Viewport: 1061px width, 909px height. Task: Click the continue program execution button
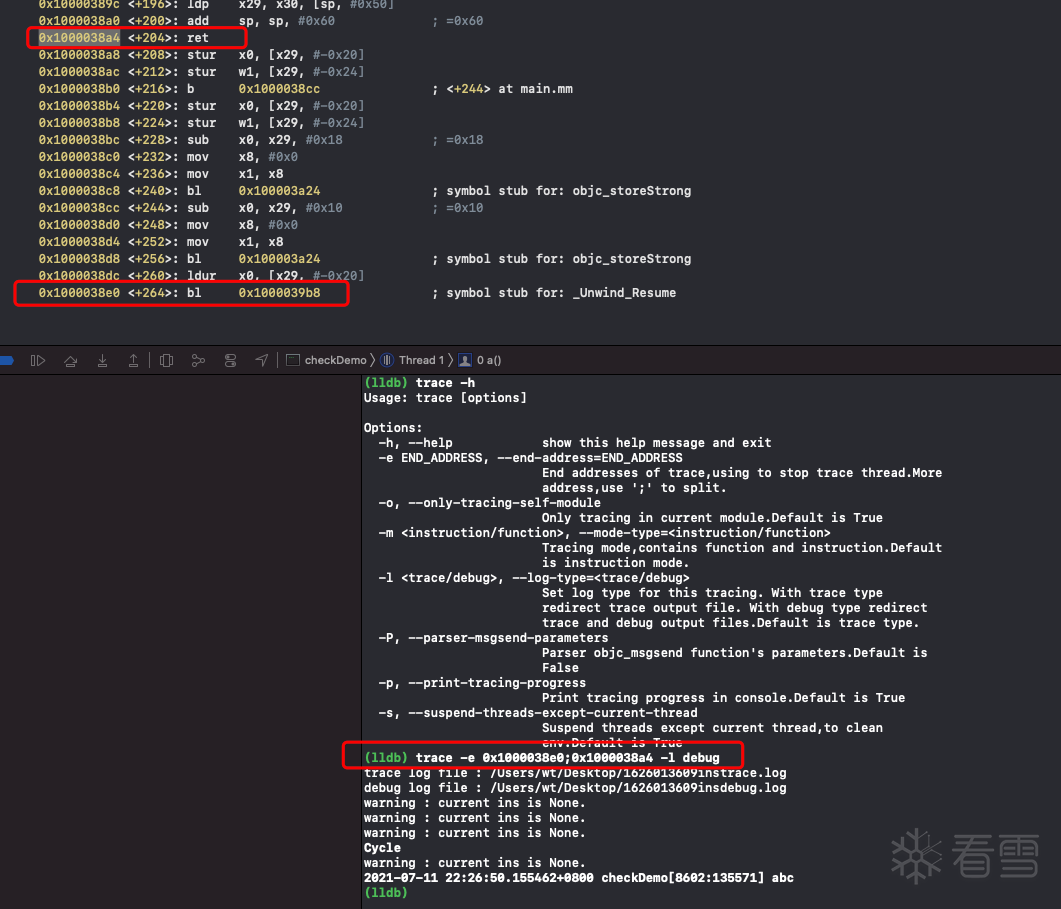coord(38,360)
